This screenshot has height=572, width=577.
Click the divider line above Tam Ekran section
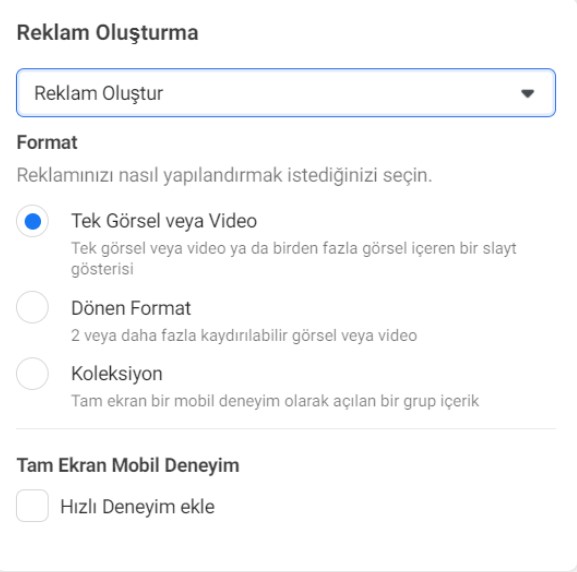[286, 428]
